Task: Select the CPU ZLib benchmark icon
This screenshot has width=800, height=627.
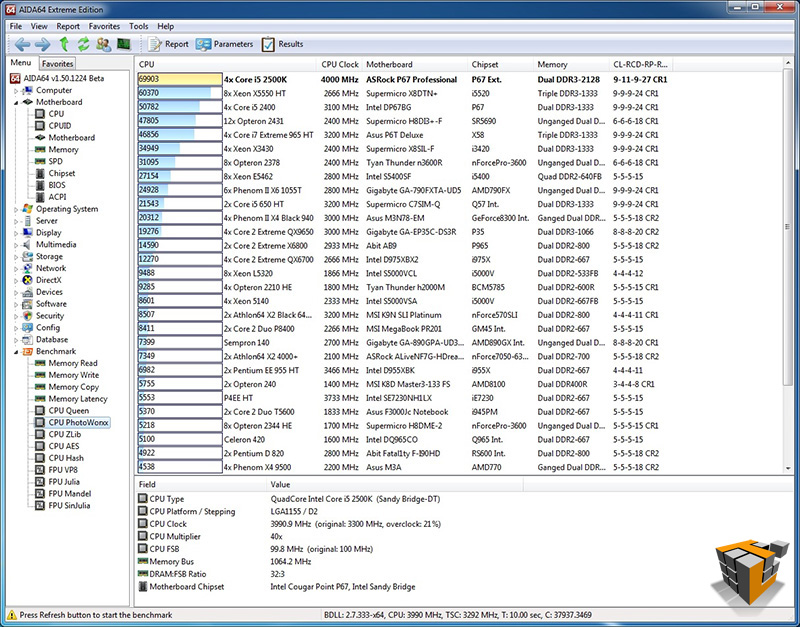Action: (x=40, y=434)
